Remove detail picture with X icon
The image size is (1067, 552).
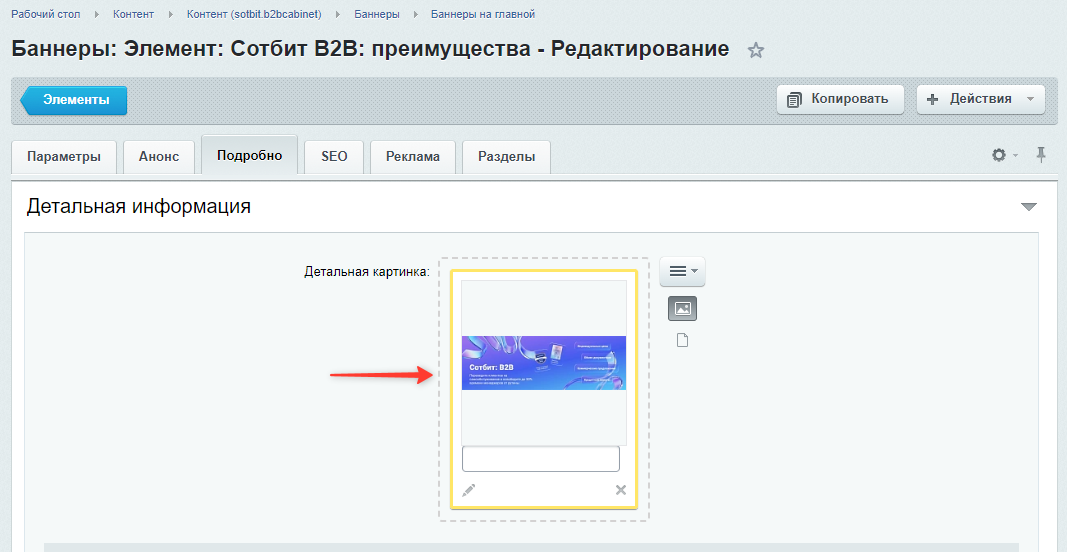tap(621, 490)
